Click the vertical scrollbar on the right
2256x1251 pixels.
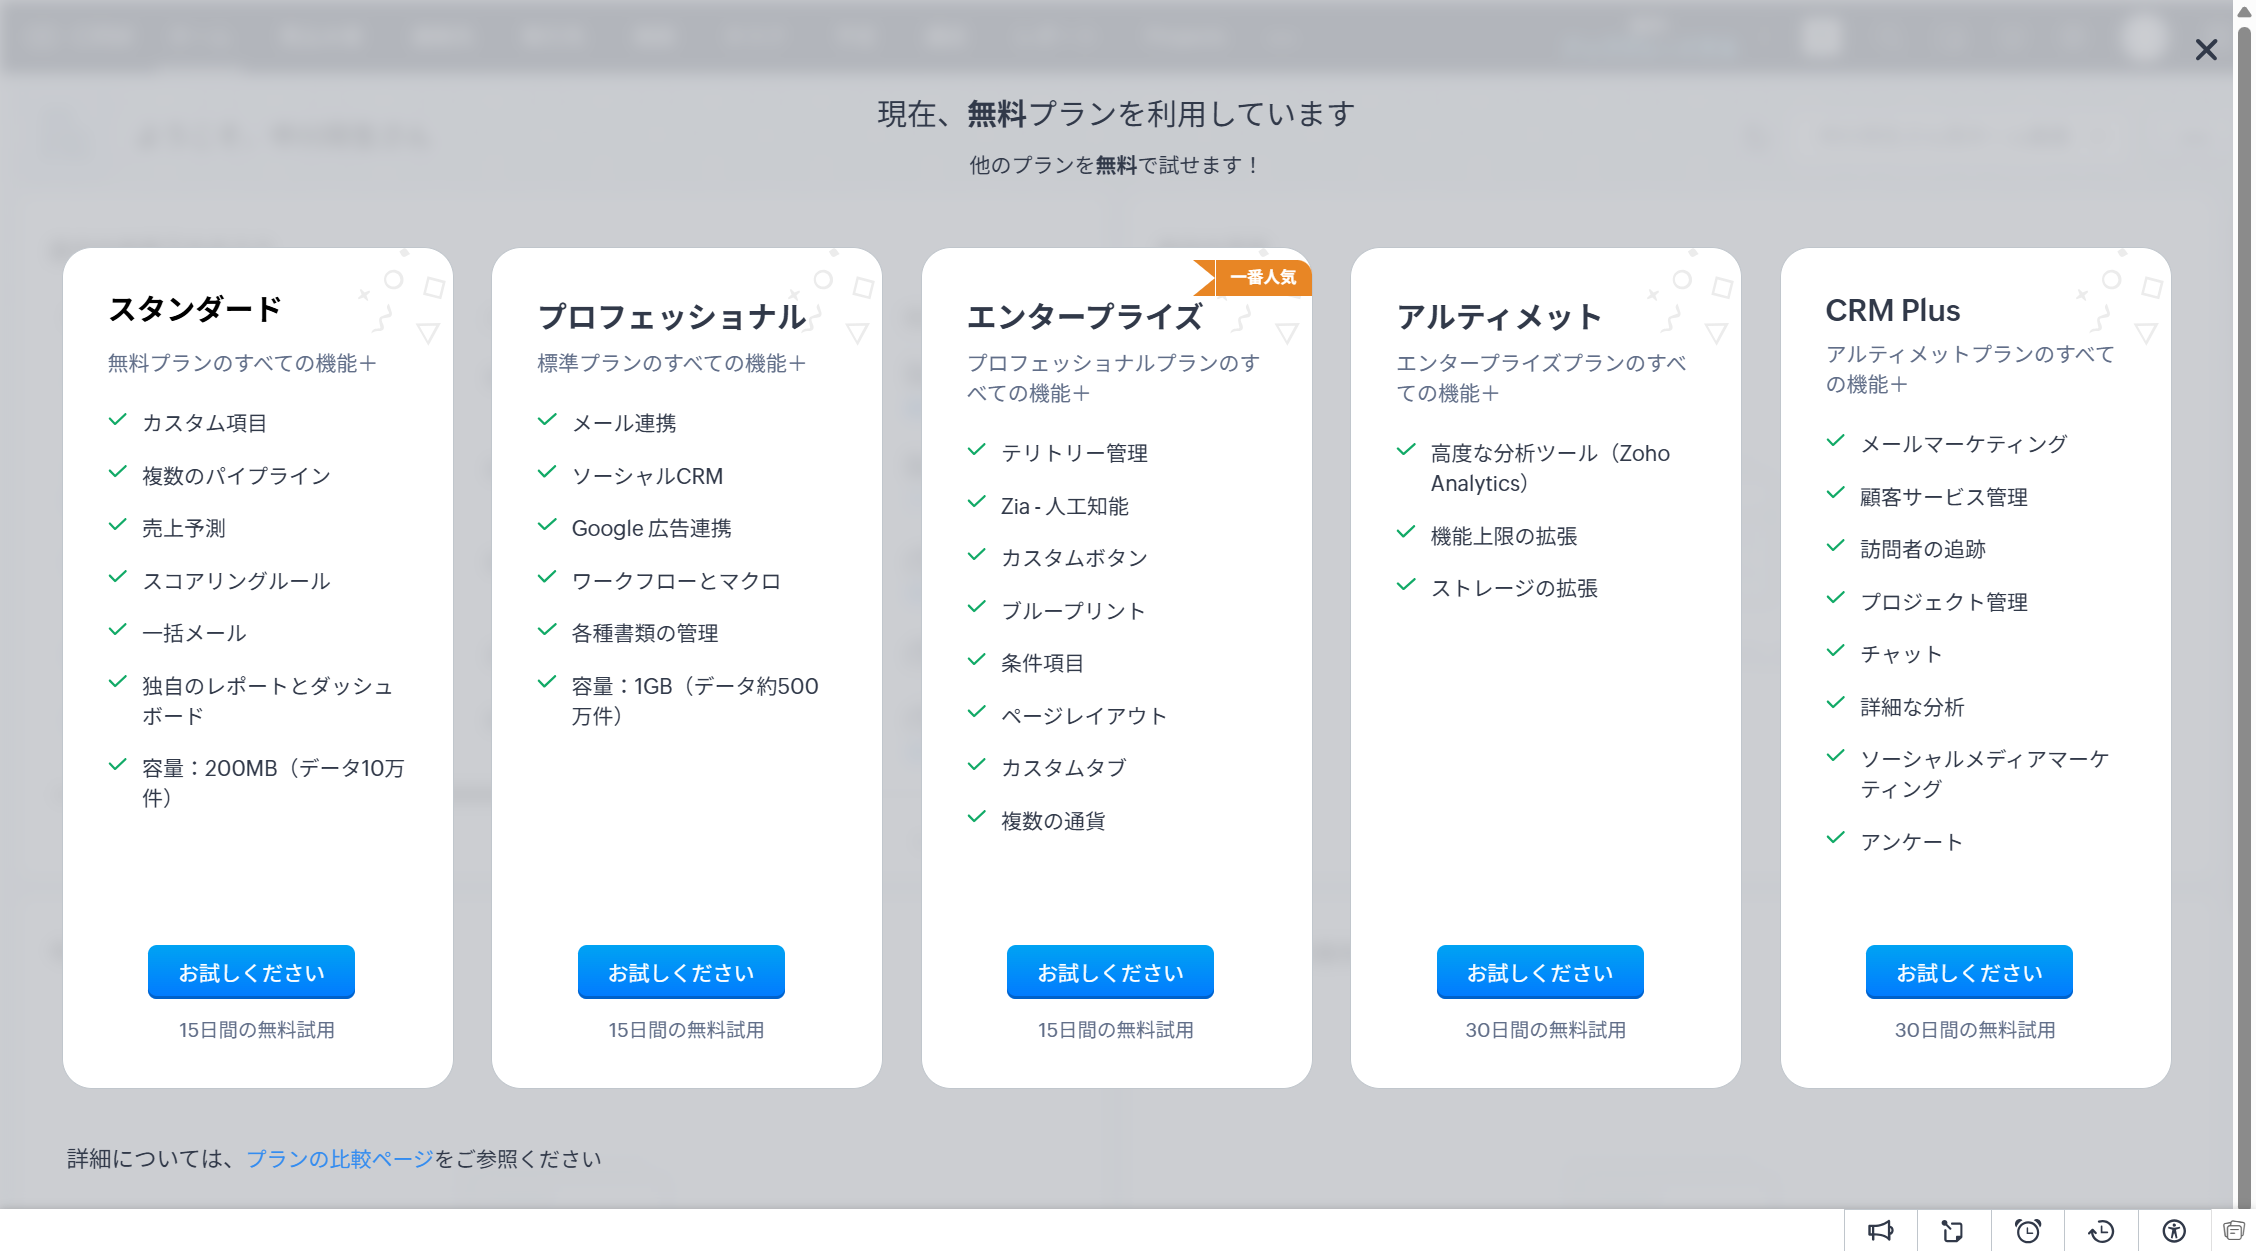[x=2245, y=600]
